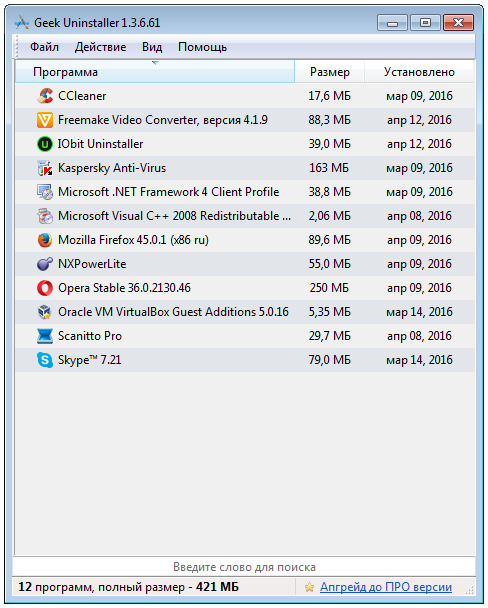The height and width of the screenshot is (608, 488).
Task: Open the Вид menu
Action: click(152, 47)
